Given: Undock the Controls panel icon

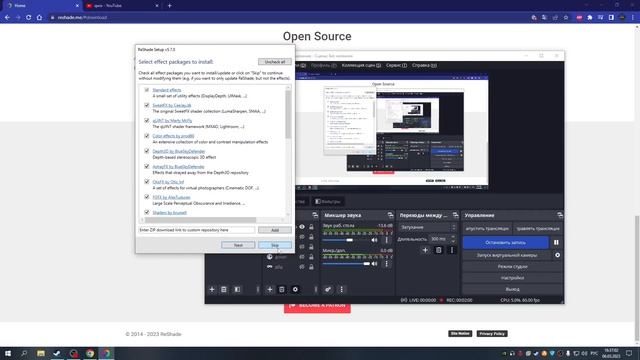Looking at the screenshot, I should (560, 215).
